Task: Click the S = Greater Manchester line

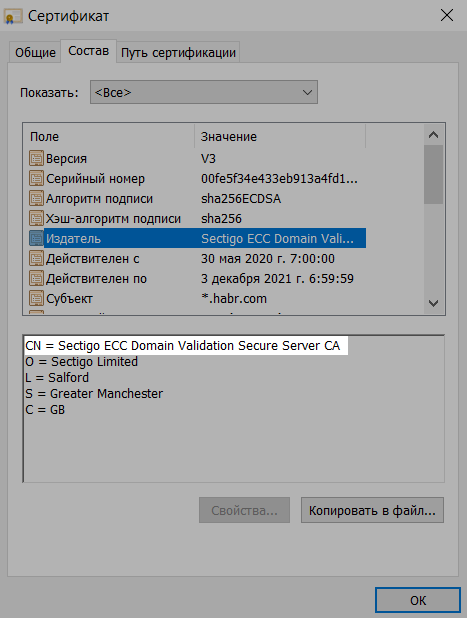Action: click(94, 393)
